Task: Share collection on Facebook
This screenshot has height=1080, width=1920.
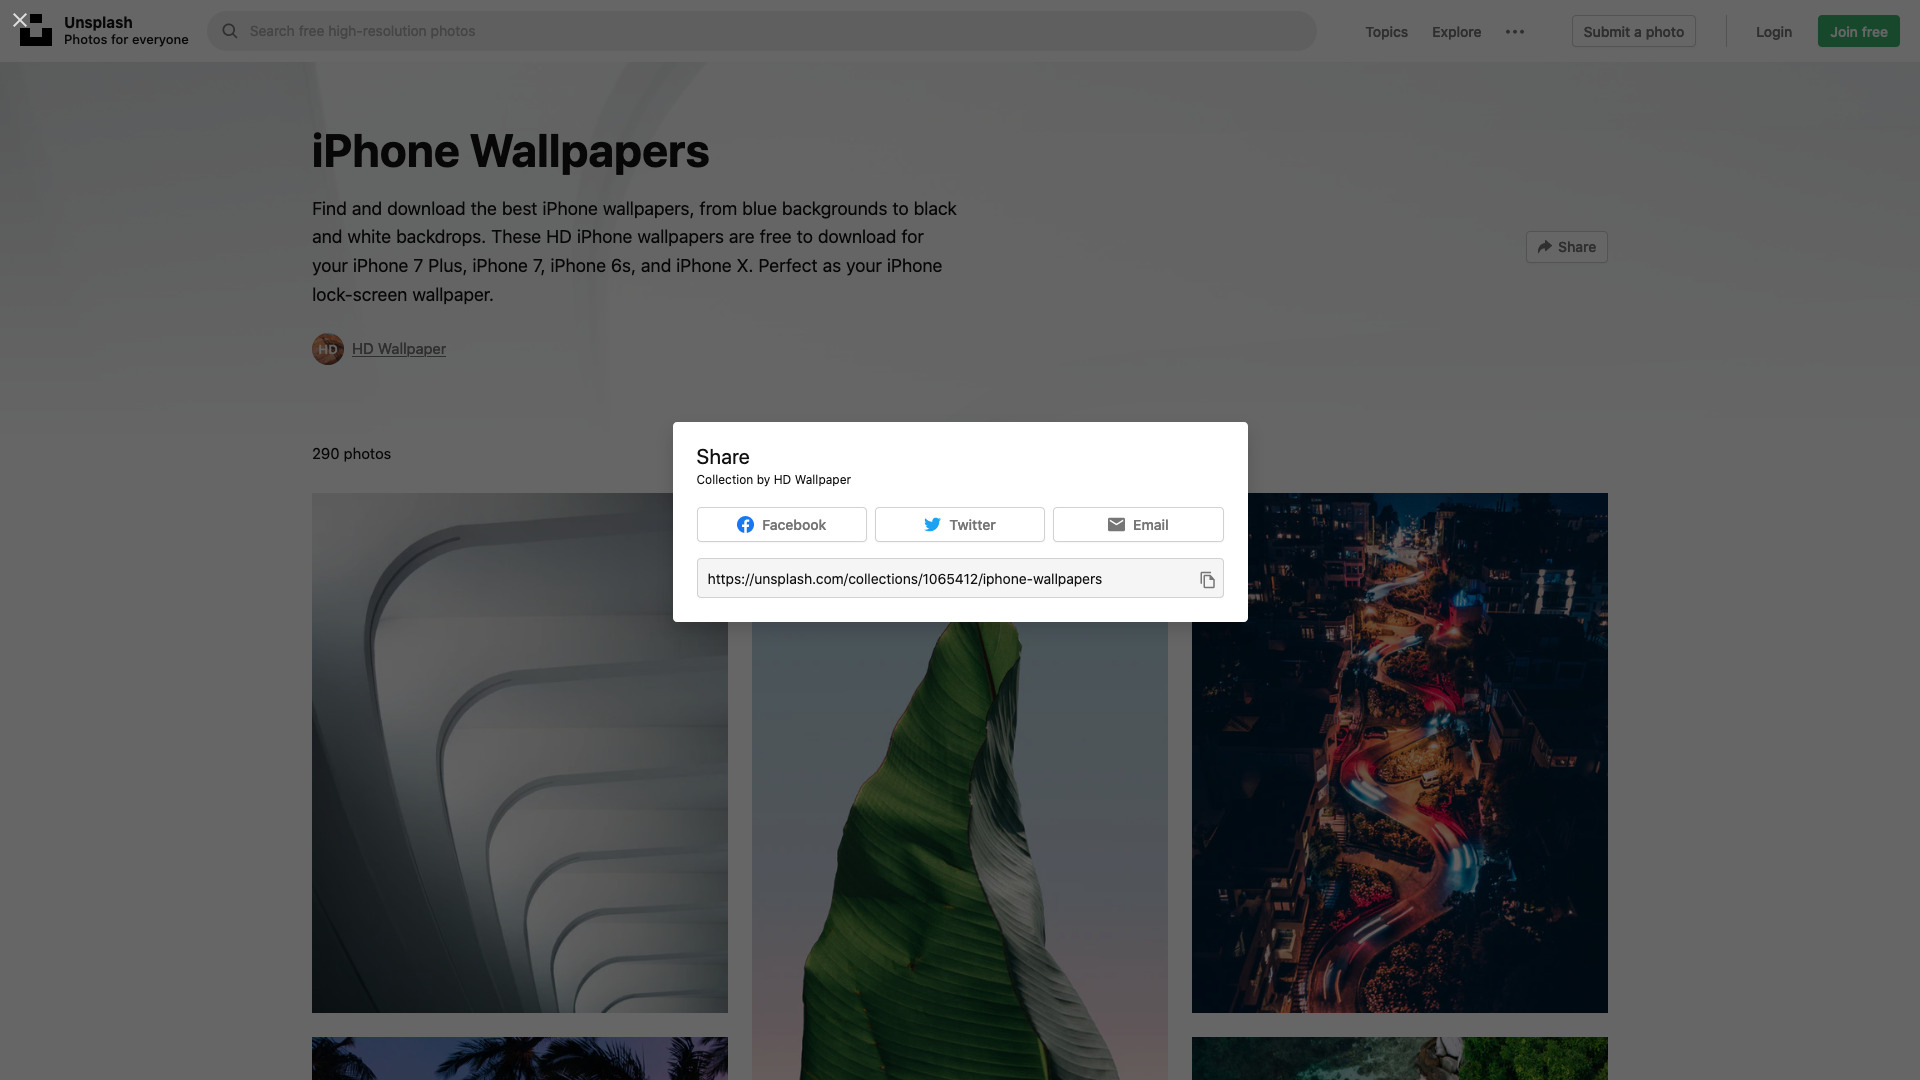Action: (781, 525)
